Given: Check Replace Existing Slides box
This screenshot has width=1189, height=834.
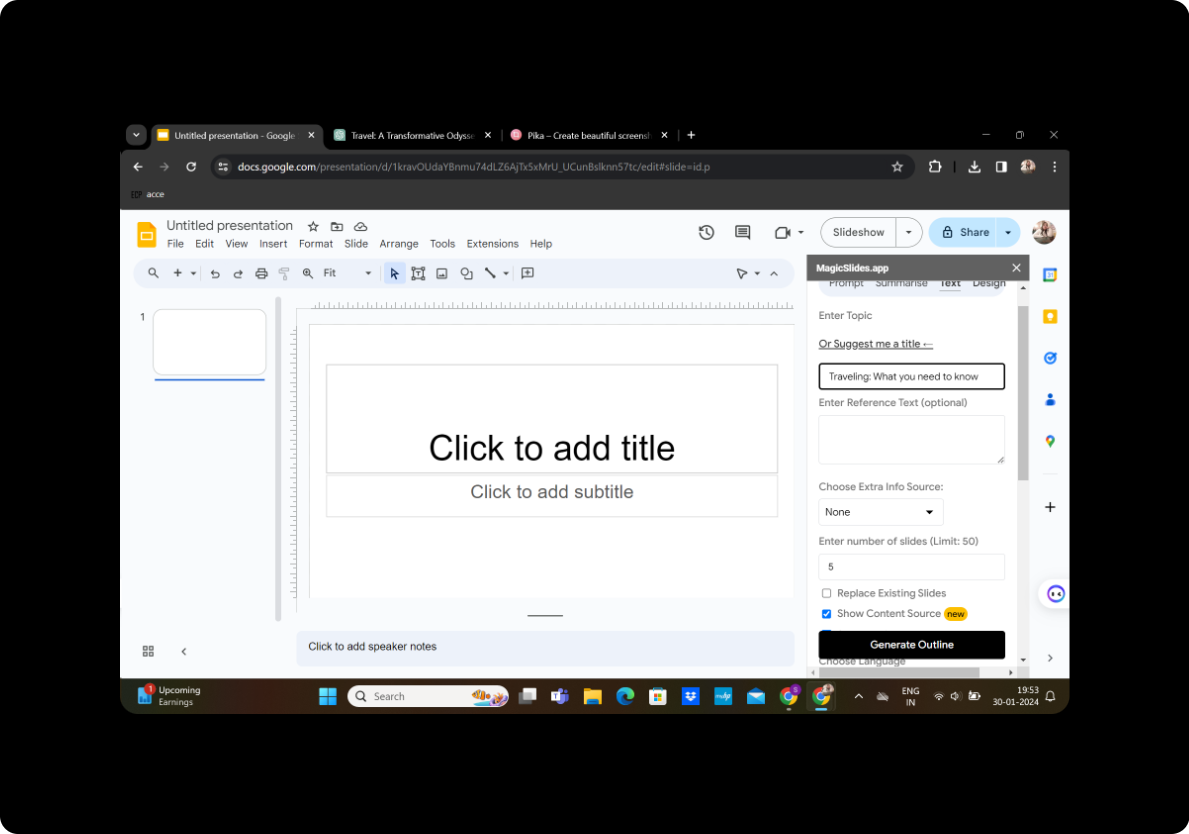Looking at the screenshot, I should (827, 594).
